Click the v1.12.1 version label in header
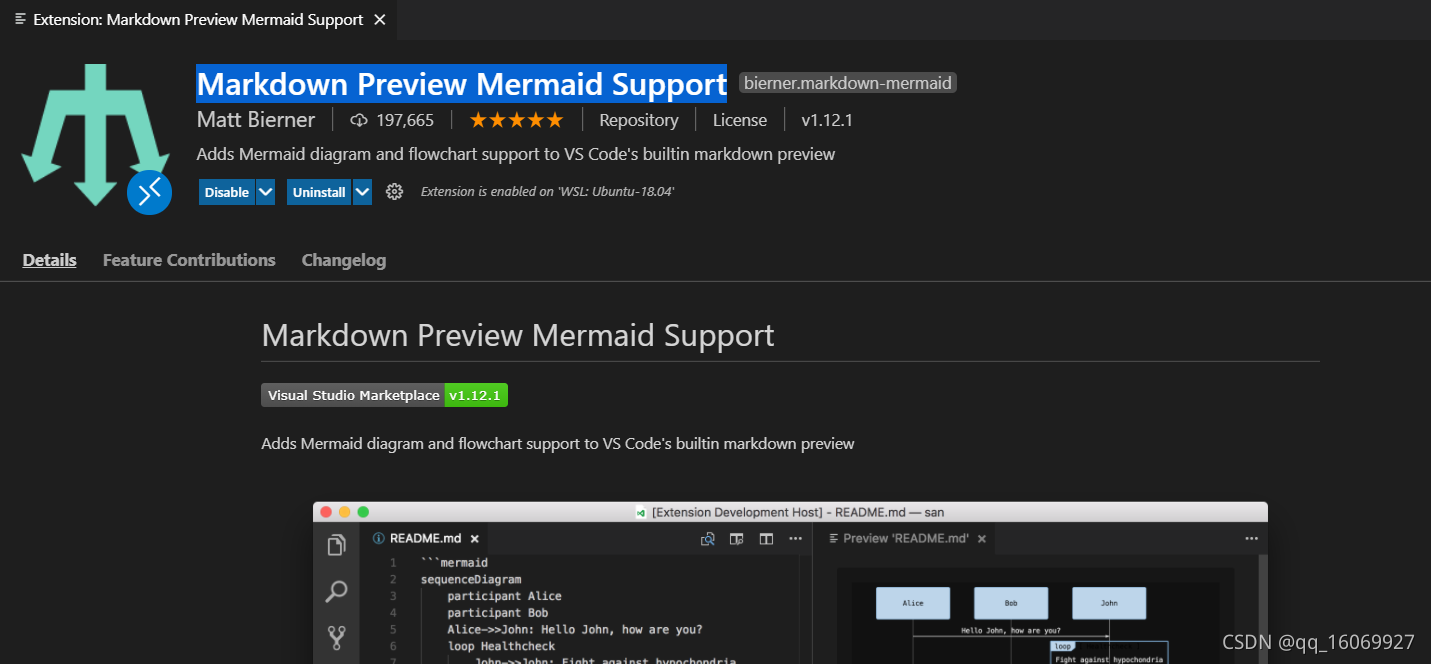Image resolution: width=1431 pixels, height=664 pixels. [827, 120]
